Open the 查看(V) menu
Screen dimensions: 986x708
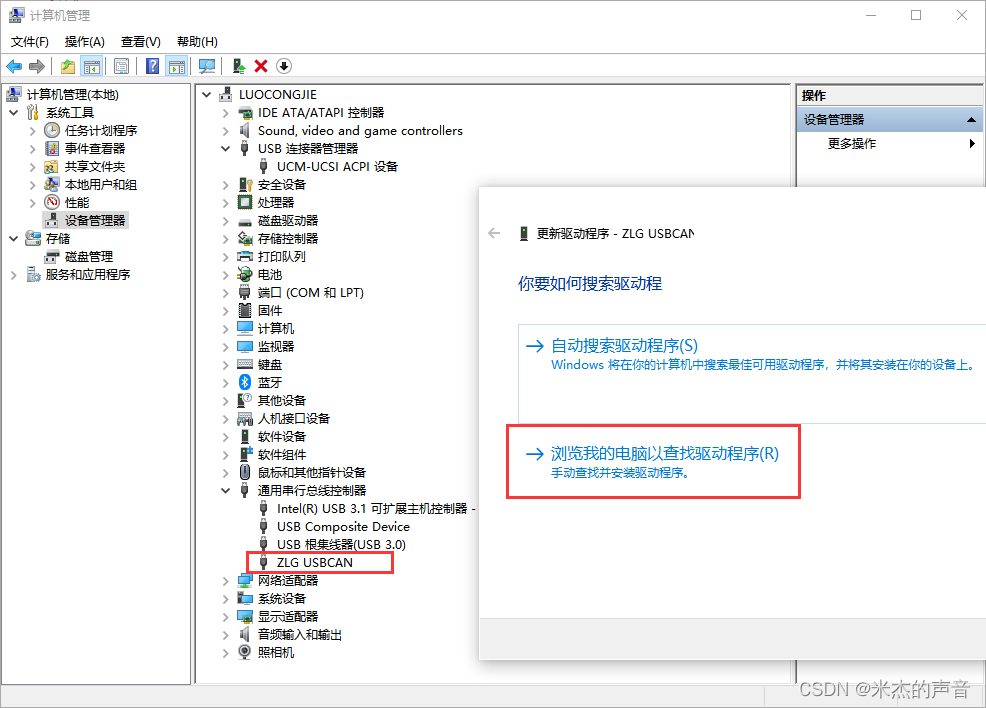click(x=141, y=41)
